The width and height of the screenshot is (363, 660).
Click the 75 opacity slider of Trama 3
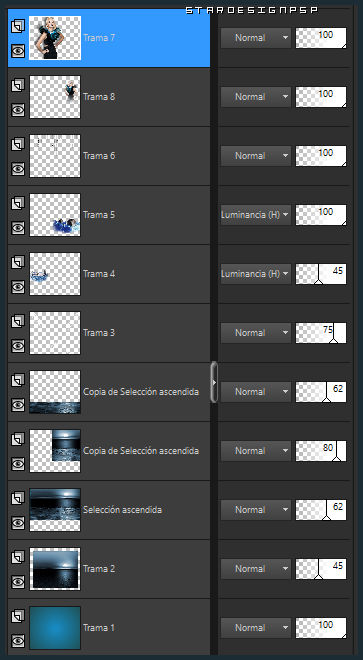click(x=321, y=333)
